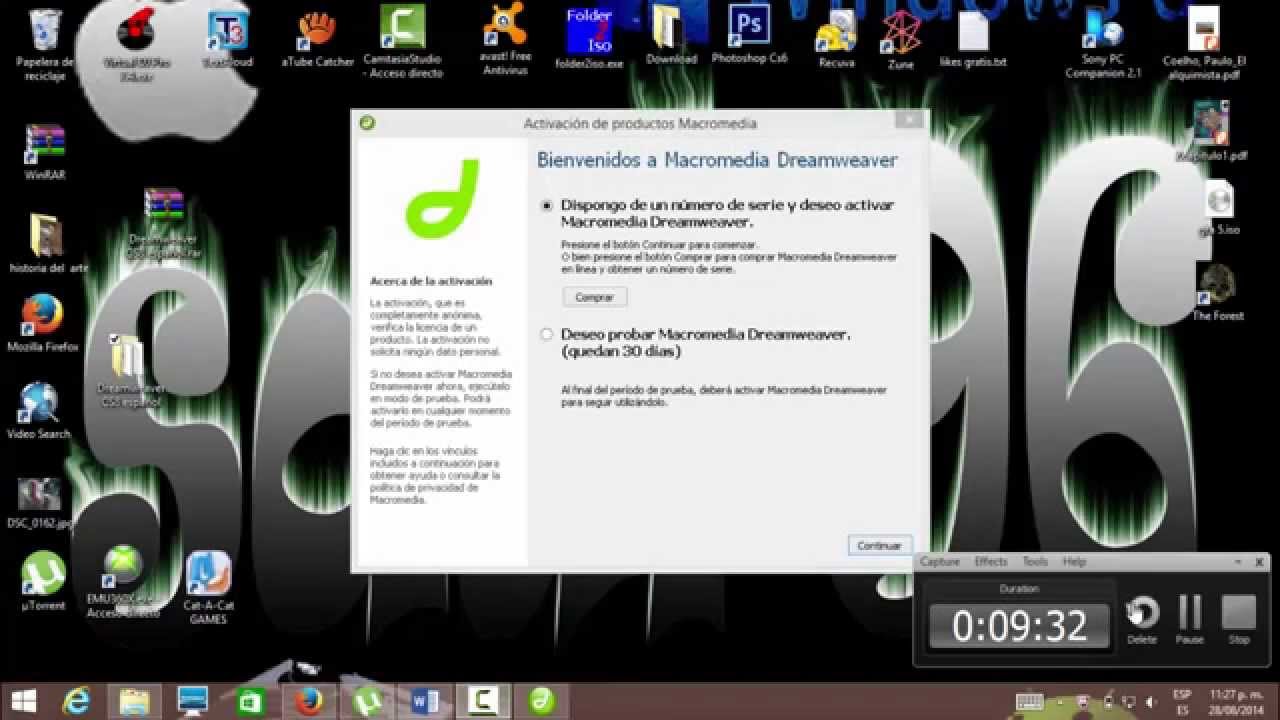Viewport: 1280px width, 720px height.
Task: Open Internet Explorer from the taskbar
Action: tap(76, 701)
